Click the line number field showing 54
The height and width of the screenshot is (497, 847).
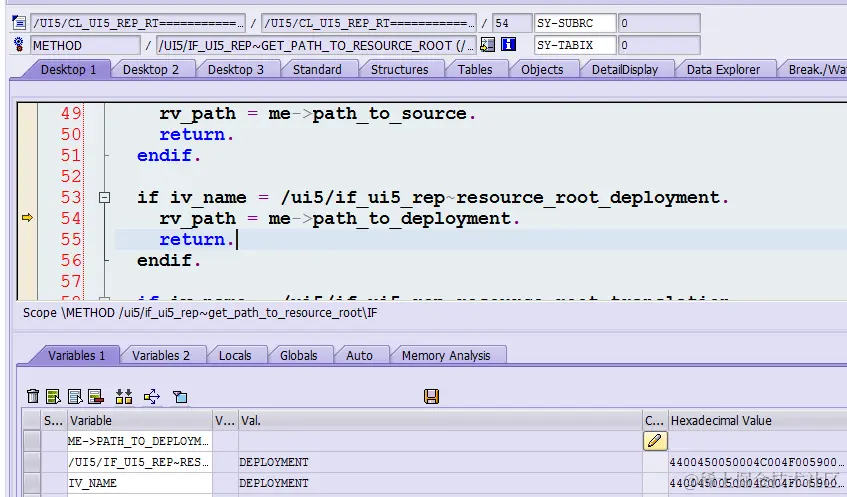[x=512, y=23]
